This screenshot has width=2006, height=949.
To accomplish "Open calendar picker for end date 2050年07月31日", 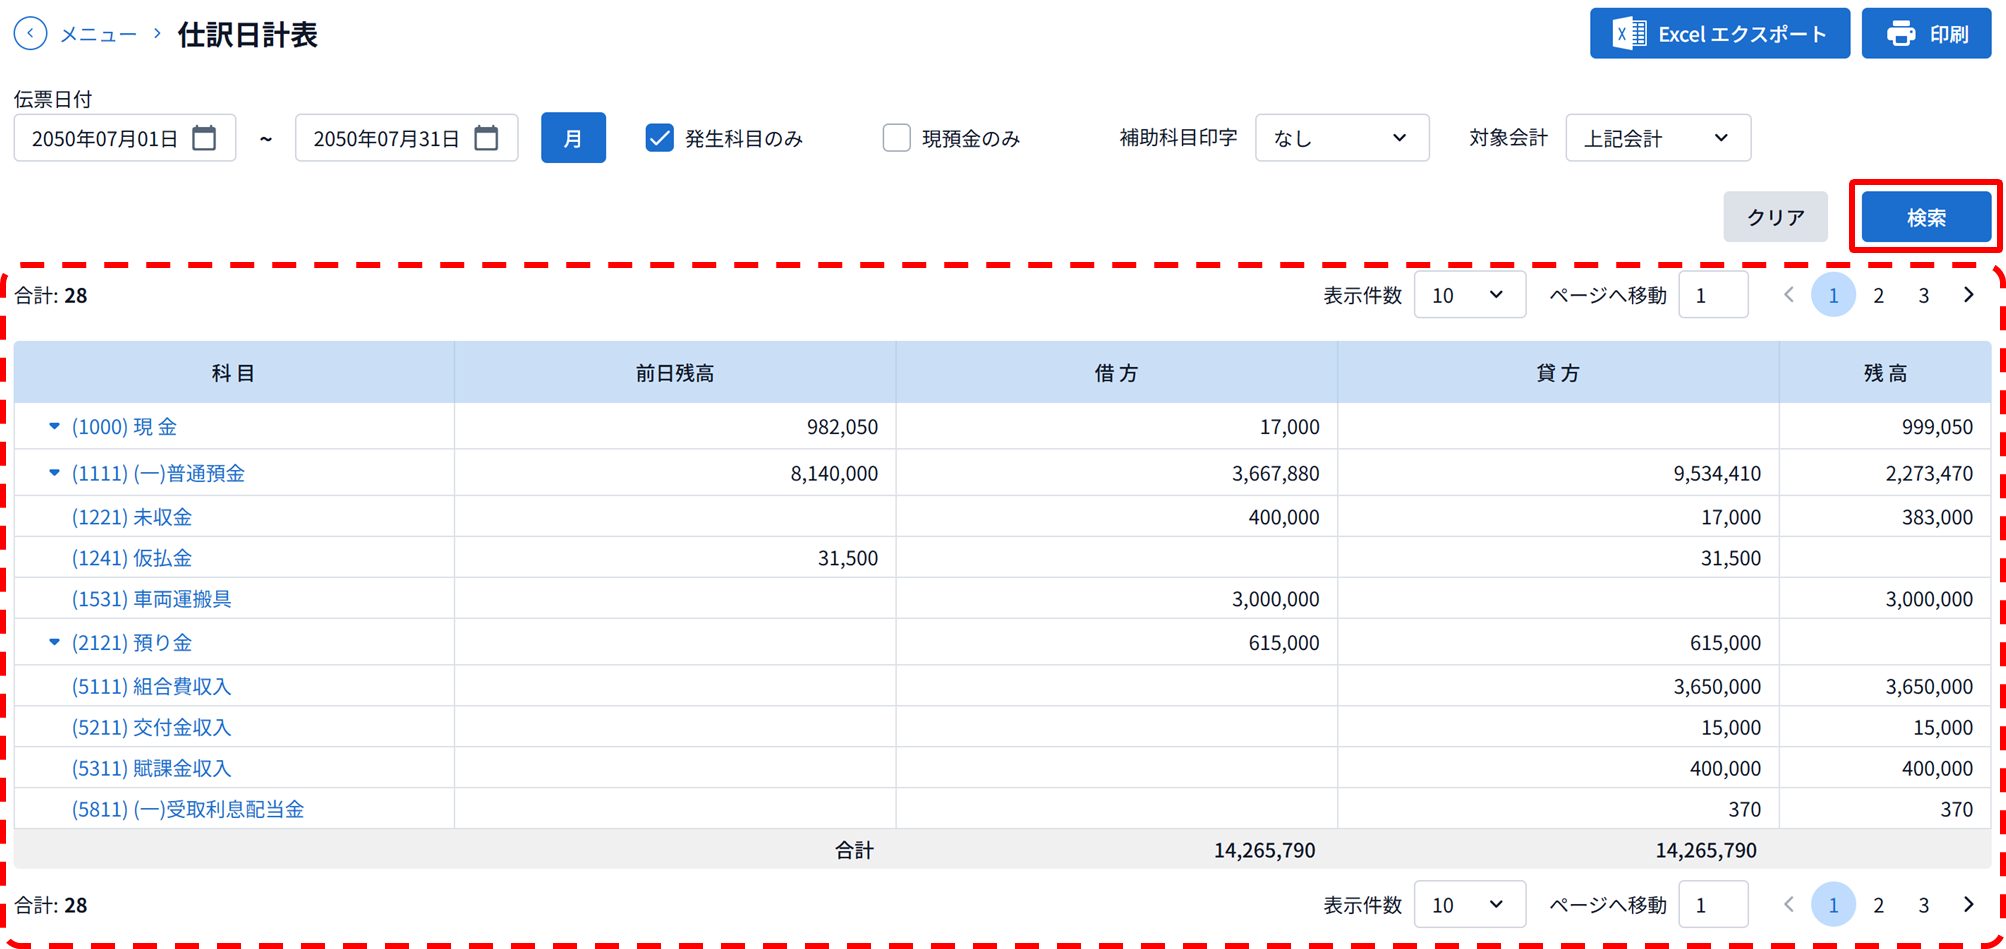I will click(486, 138).
